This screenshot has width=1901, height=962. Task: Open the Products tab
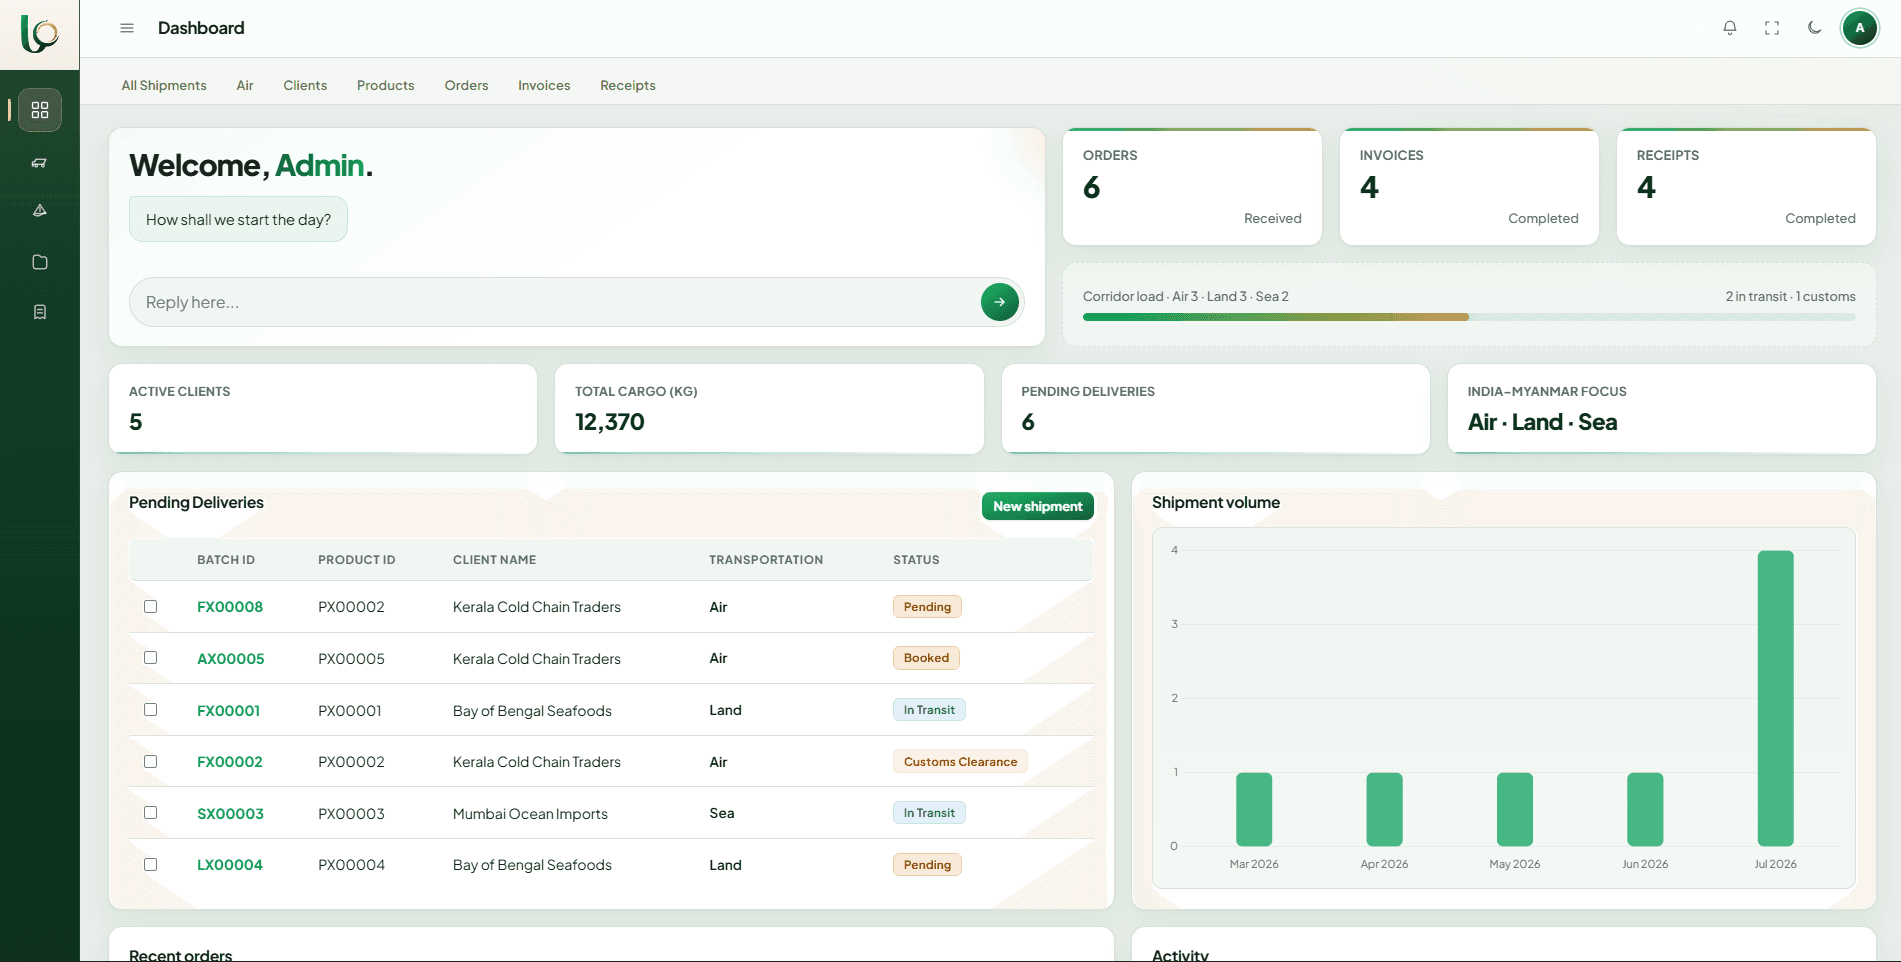click(386, 85)
